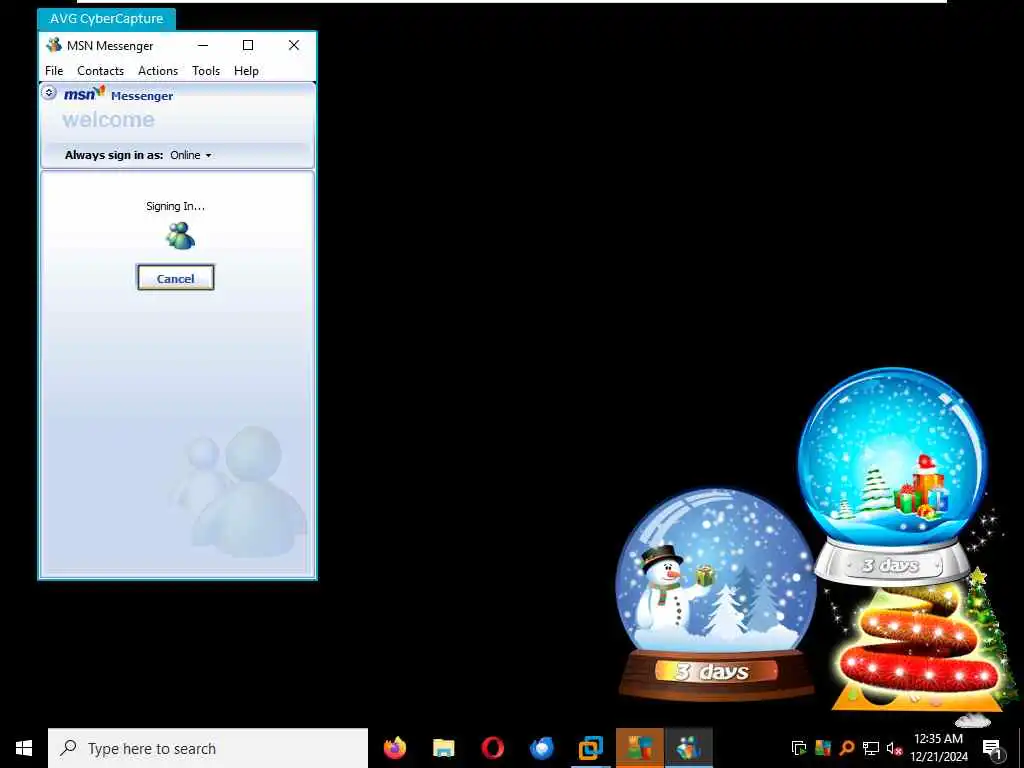1024x768 pixels.
Task: Launch Opera browser from the taskbar
Action: 492,748
